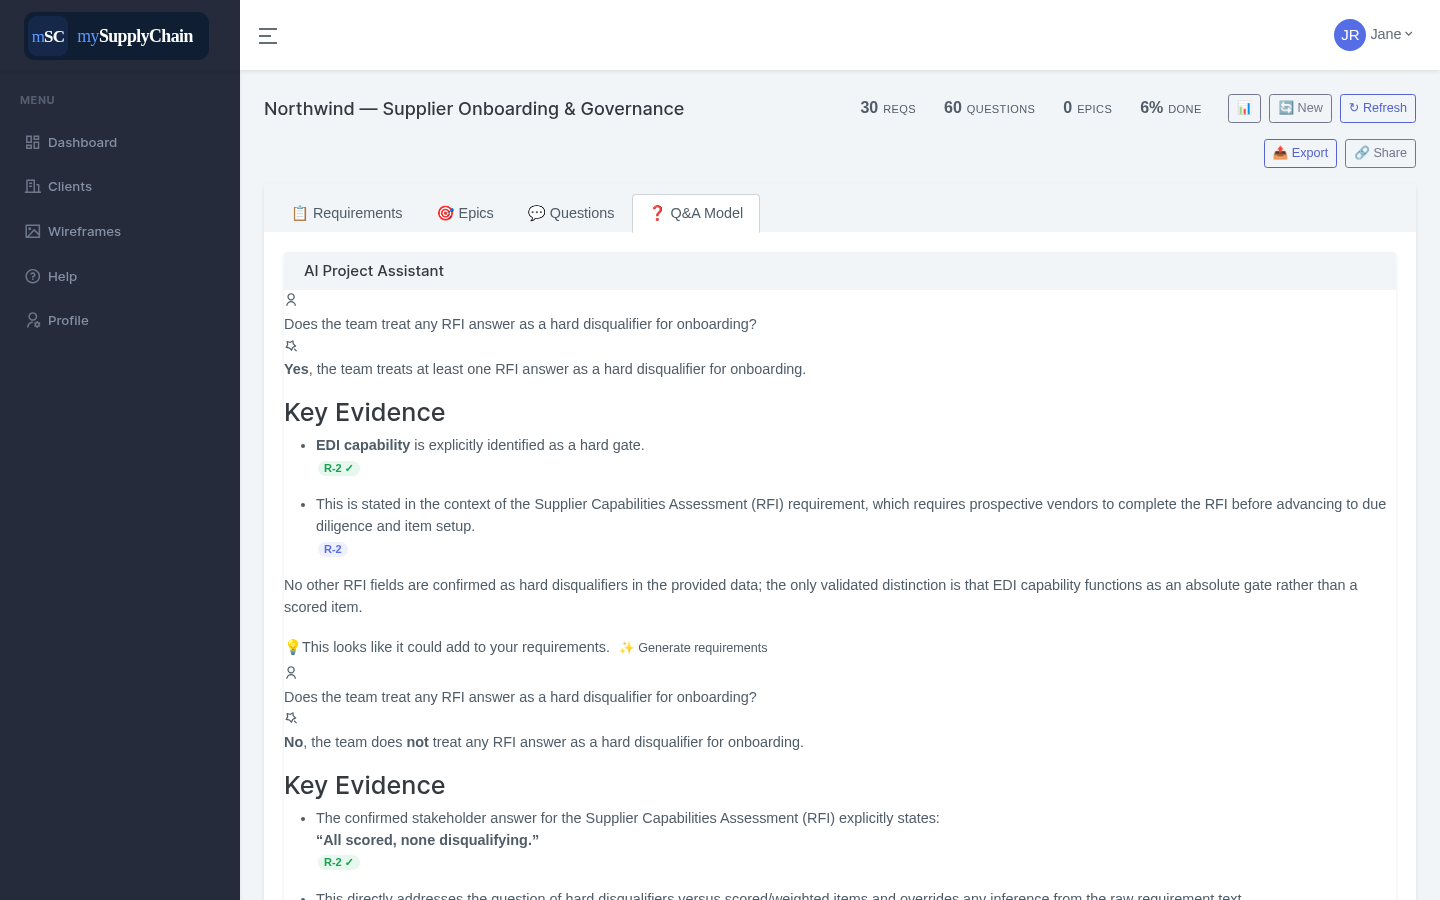This screenshot has height=900, width=1440.
Task: Click the New button
Action: [1300, 108]
